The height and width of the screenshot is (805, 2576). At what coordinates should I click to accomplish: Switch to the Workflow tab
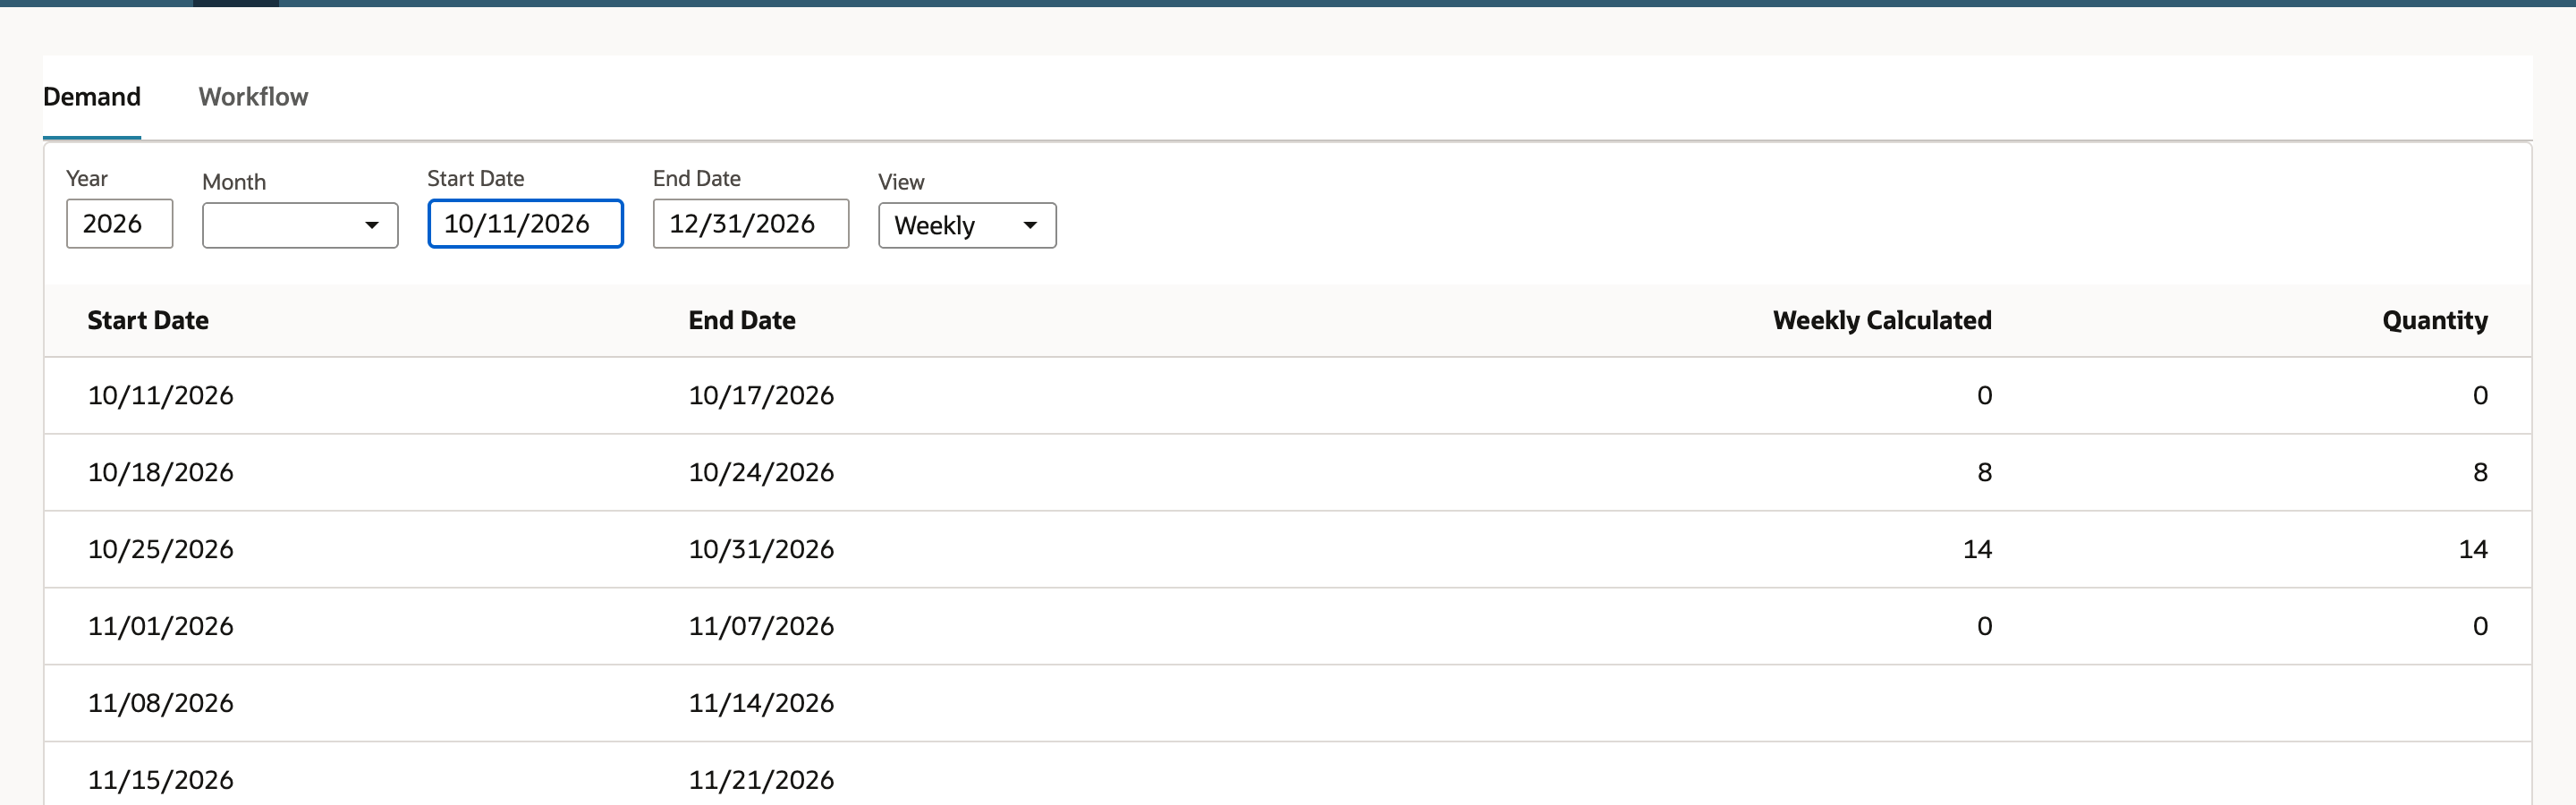[x=253, y=97]
